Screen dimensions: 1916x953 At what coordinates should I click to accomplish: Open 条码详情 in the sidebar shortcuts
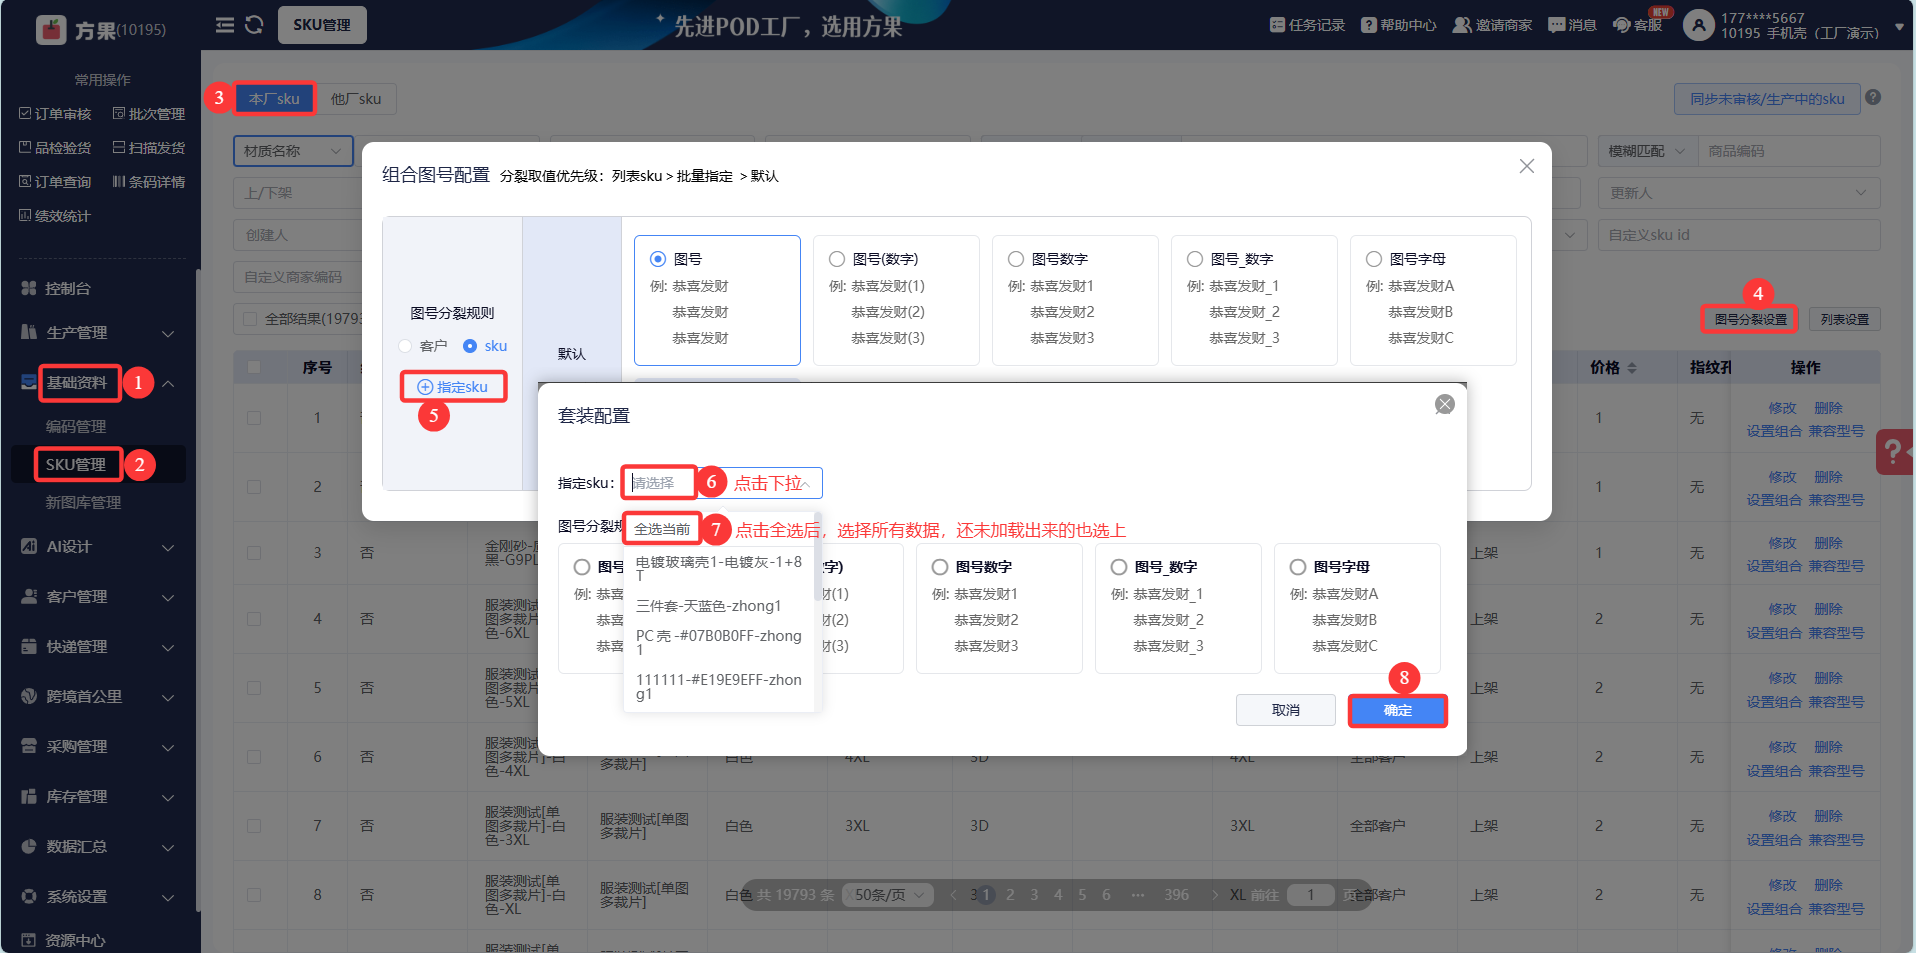pyautogui.click(x=149, y=182)
